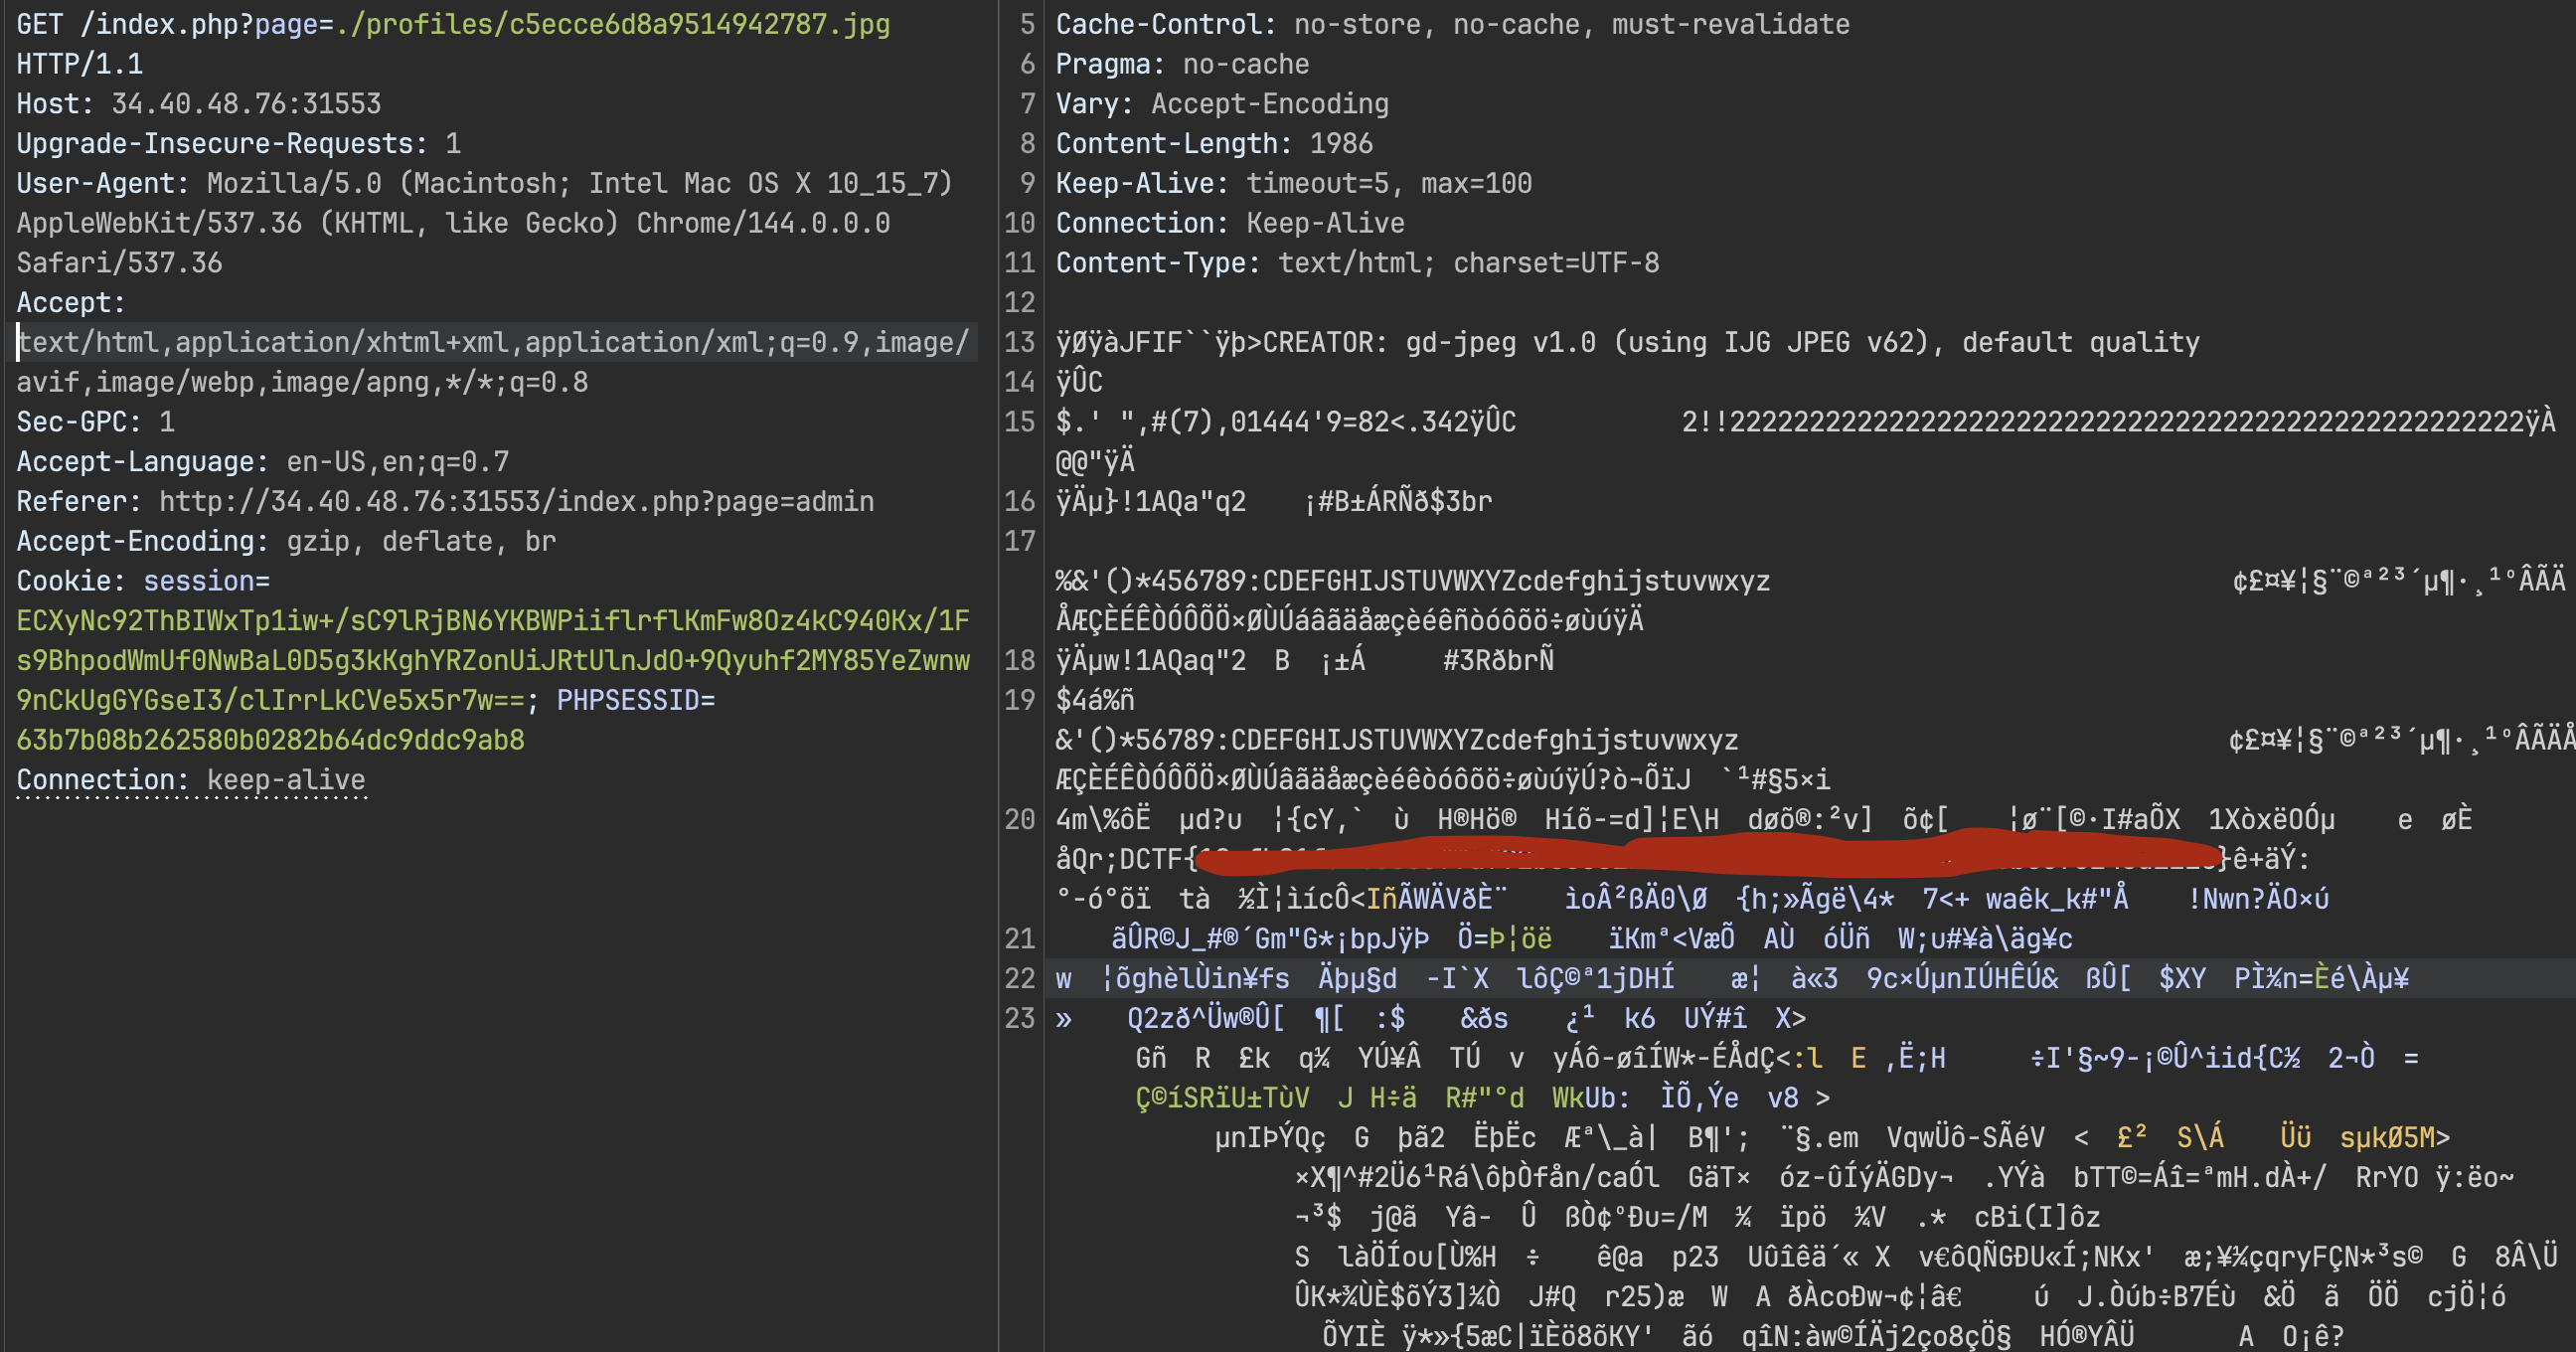
Task: Click the Referer URL with page=admin
Action: point(516,502)
